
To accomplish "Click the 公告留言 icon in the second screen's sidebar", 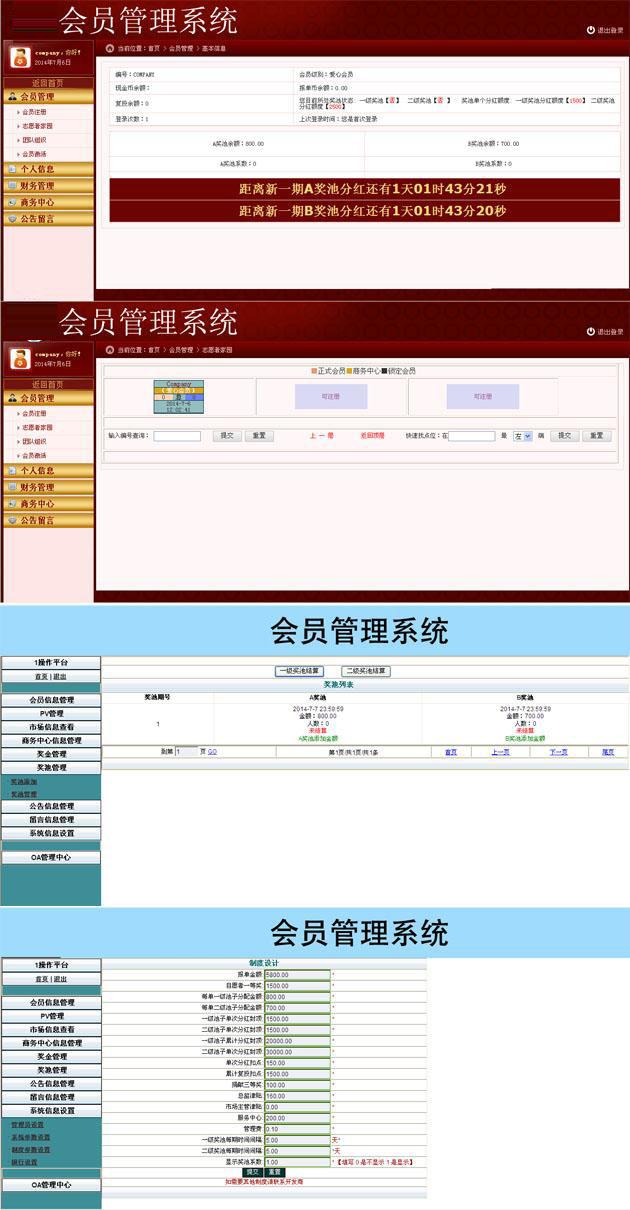I will pyautogui.click(x=12, y=520).
